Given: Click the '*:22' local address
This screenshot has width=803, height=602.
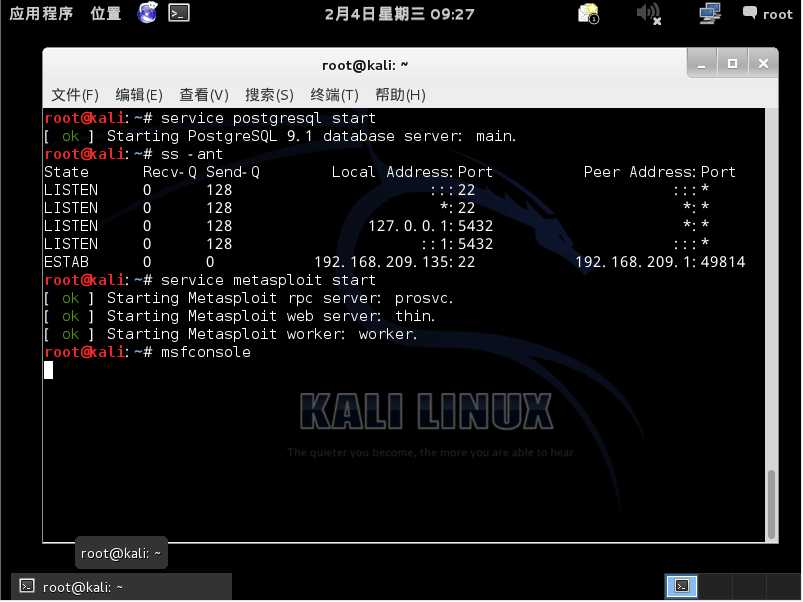Looking at the screenshot, I should click(457, 208).
